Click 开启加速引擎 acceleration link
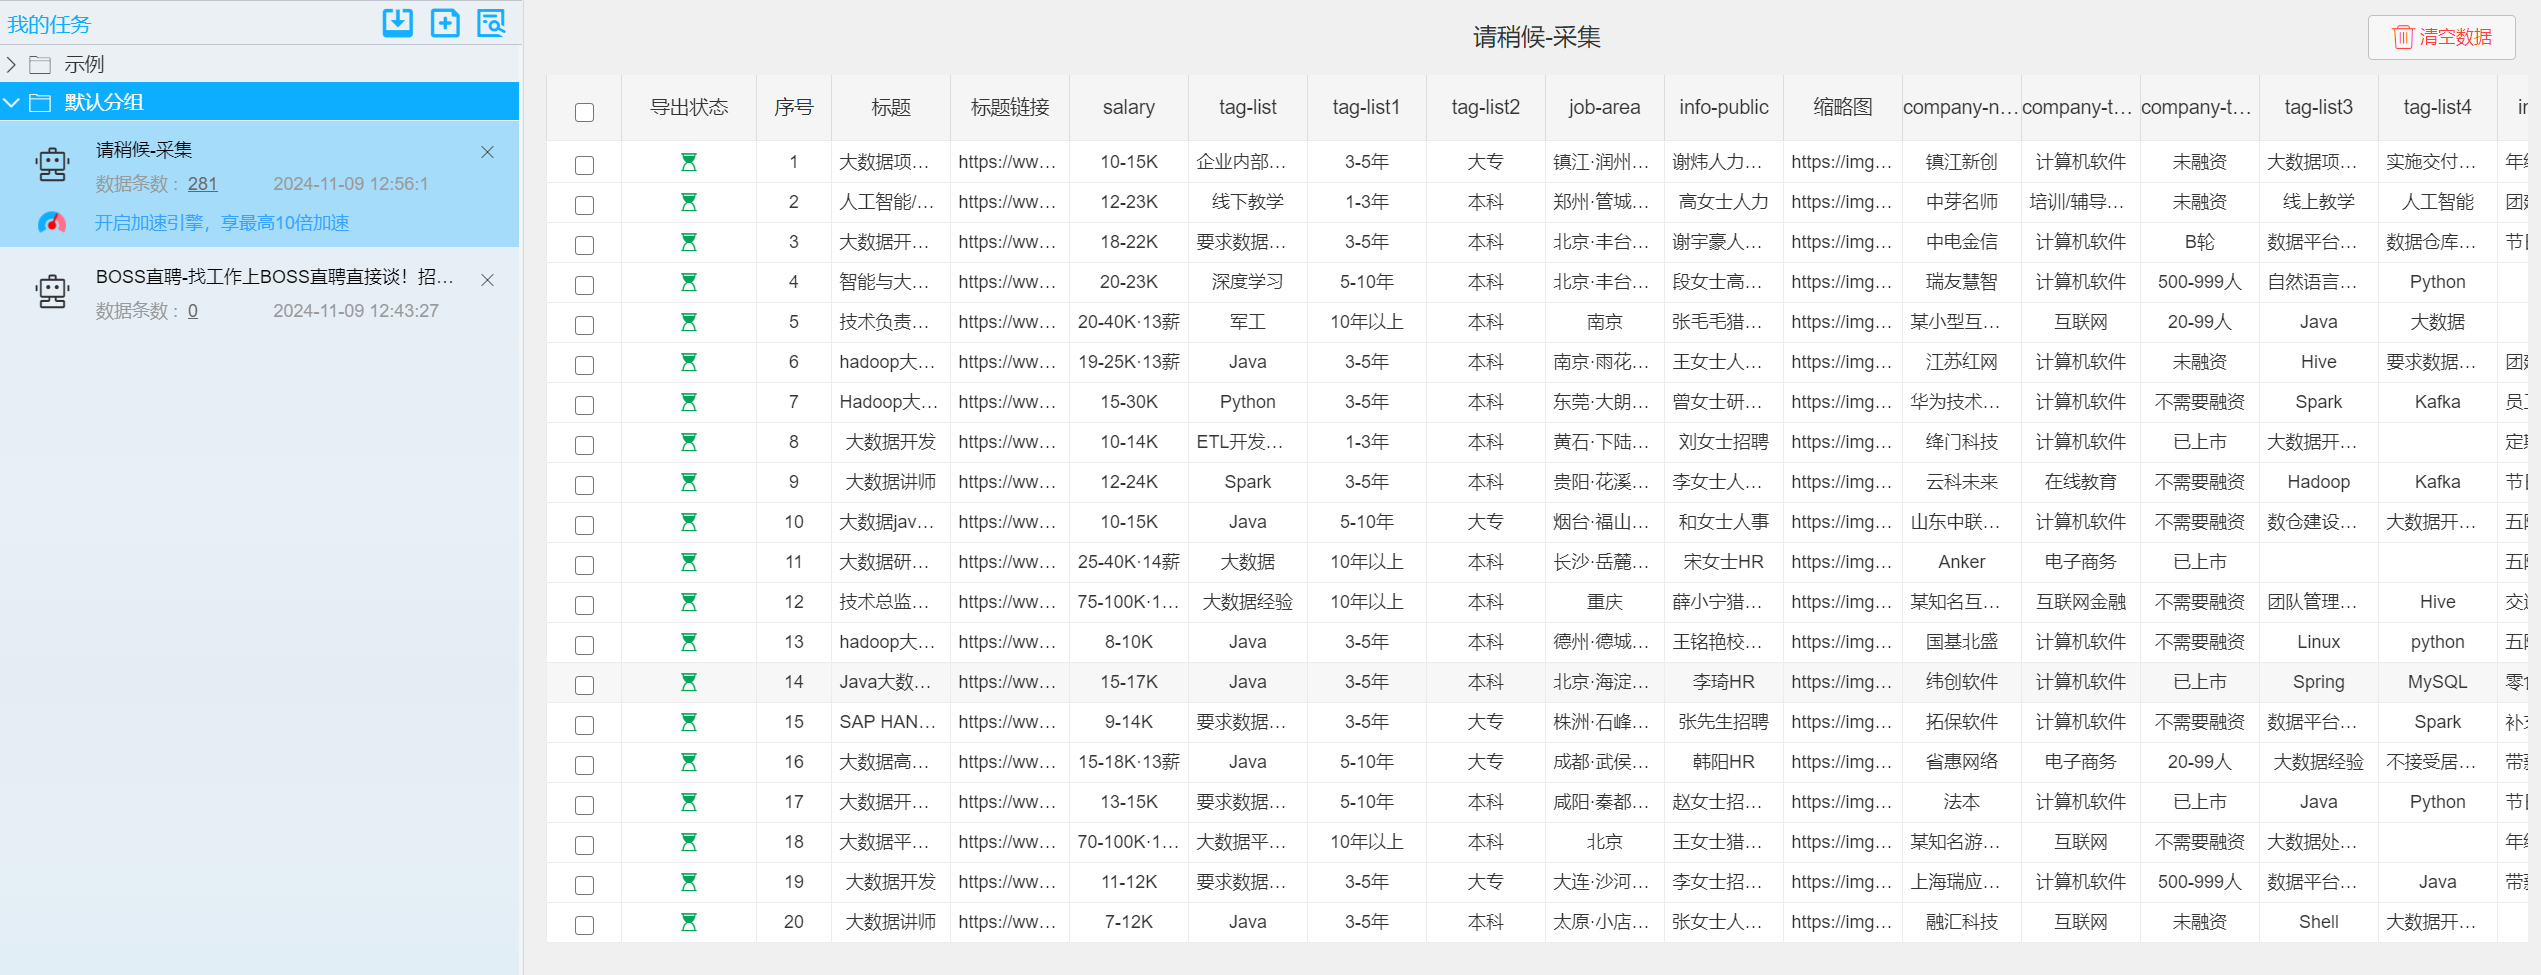This screenshot has width=2541, height=975. [222, 223]
